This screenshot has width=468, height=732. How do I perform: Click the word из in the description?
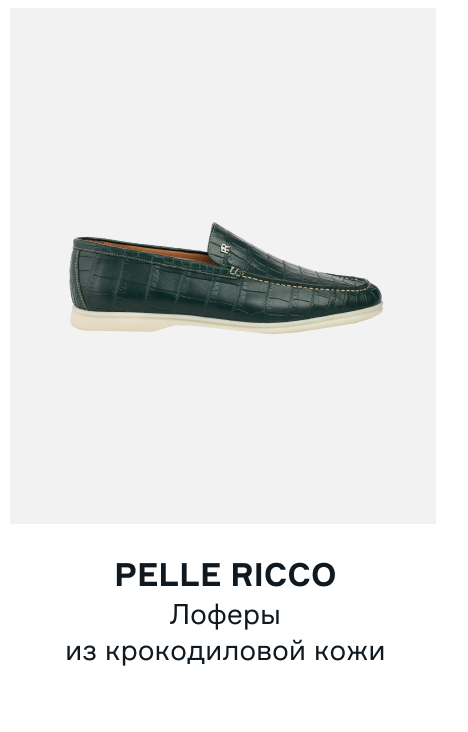click(x=81, y=652)
